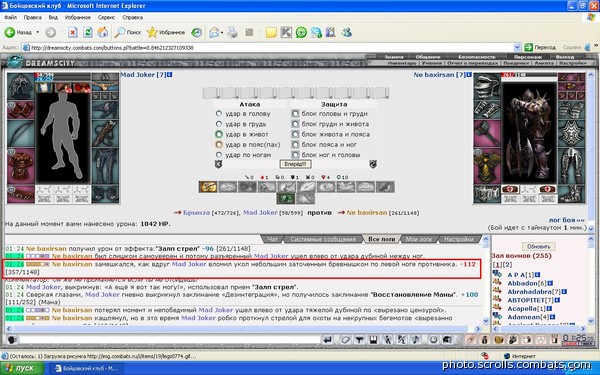
Task: Switch to the Мои логи tab
Action: coord(418,239)
